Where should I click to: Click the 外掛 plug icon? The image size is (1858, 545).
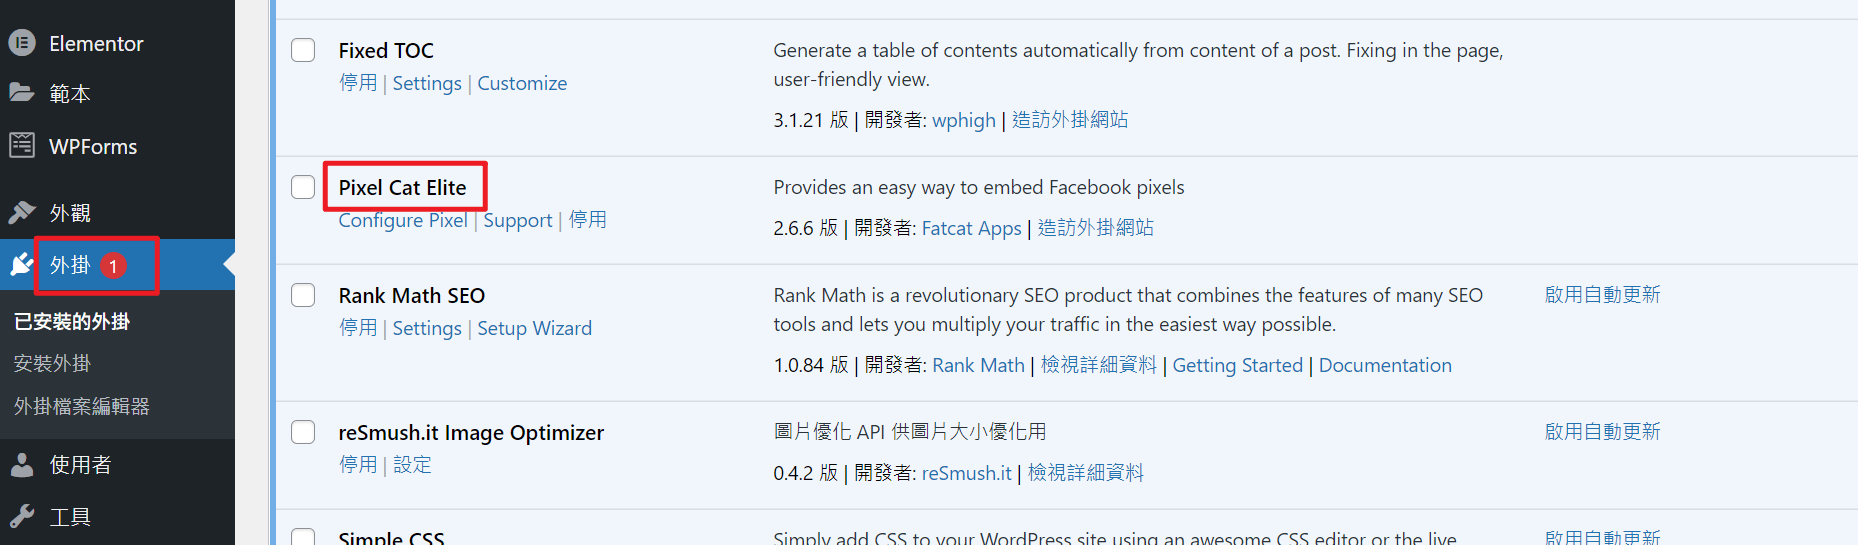click(x=22, y=264)
